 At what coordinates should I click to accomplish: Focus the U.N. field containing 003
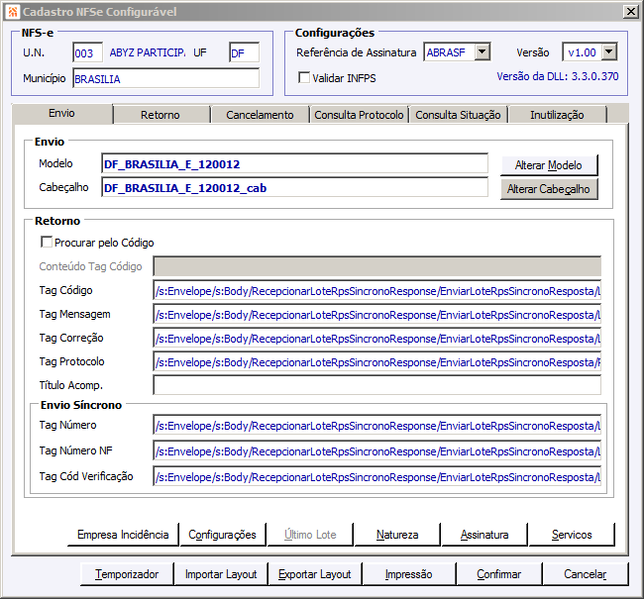tap(87, 53)
